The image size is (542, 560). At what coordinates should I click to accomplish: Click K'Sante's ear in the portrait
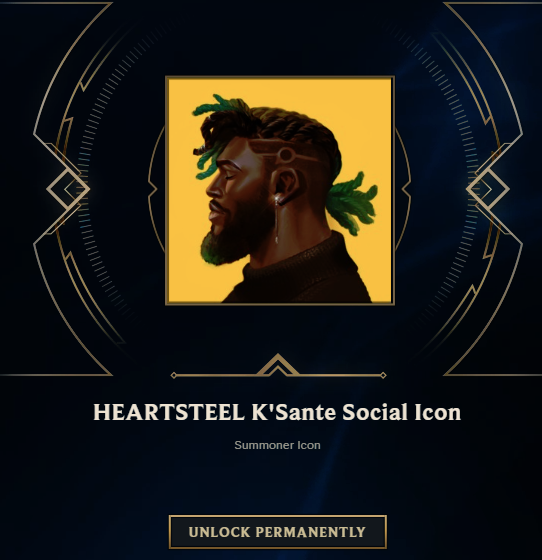[287, 186]
